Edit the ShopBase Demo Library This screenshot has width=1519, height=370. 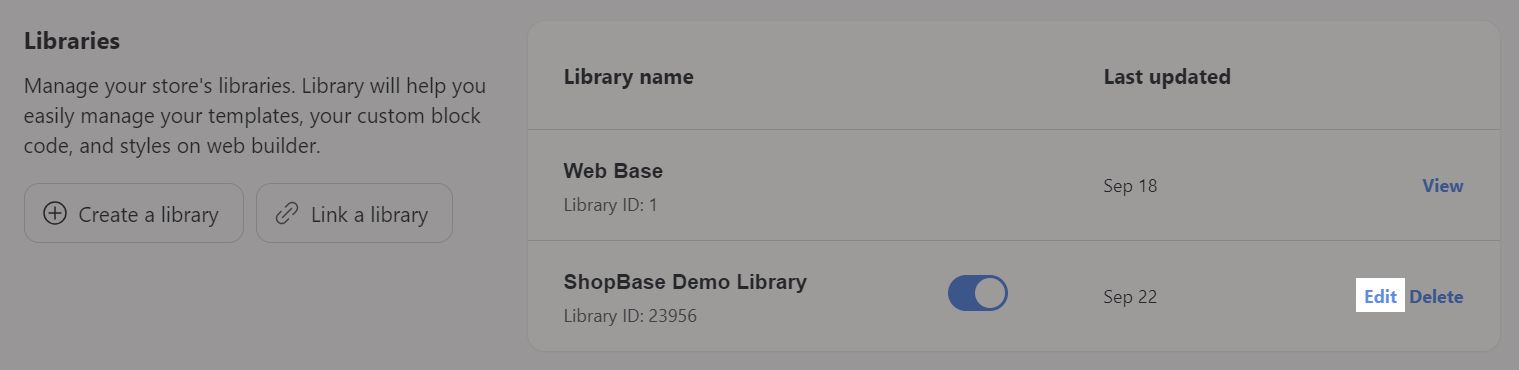coord(1380,297)
